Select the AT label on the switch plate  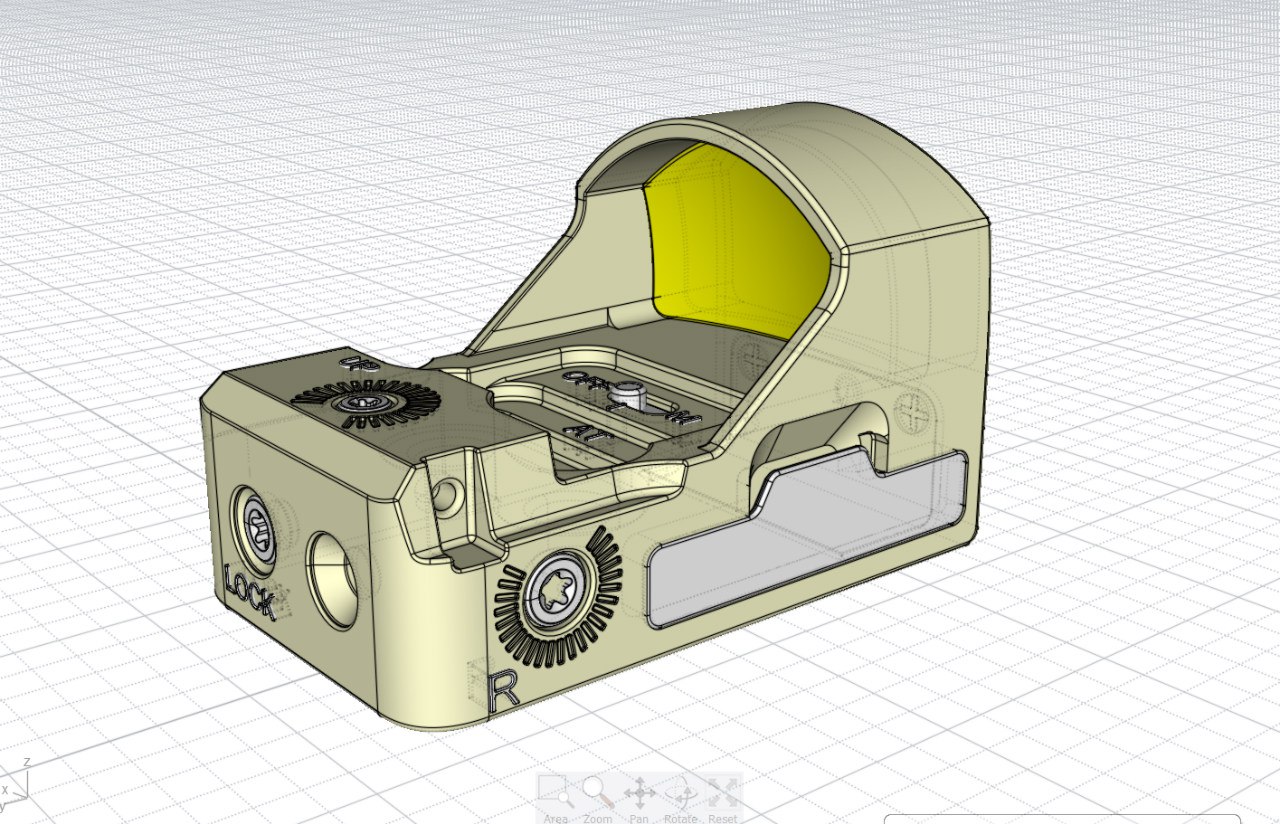click(586, 432)
